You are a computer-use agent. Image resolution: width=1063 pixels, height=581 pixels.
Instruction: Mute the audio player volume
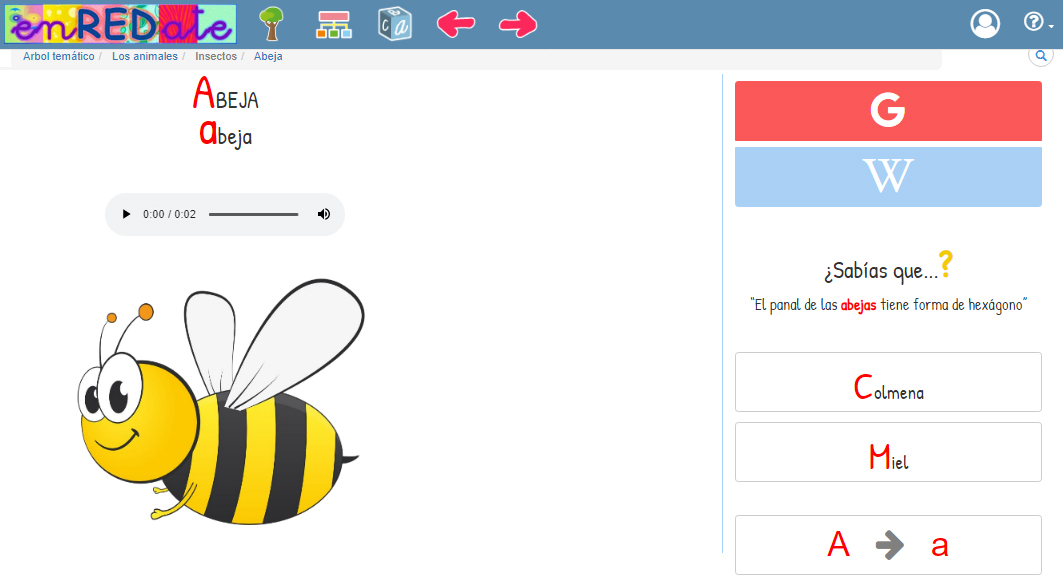pyautogui.click(x=324, y=214)
